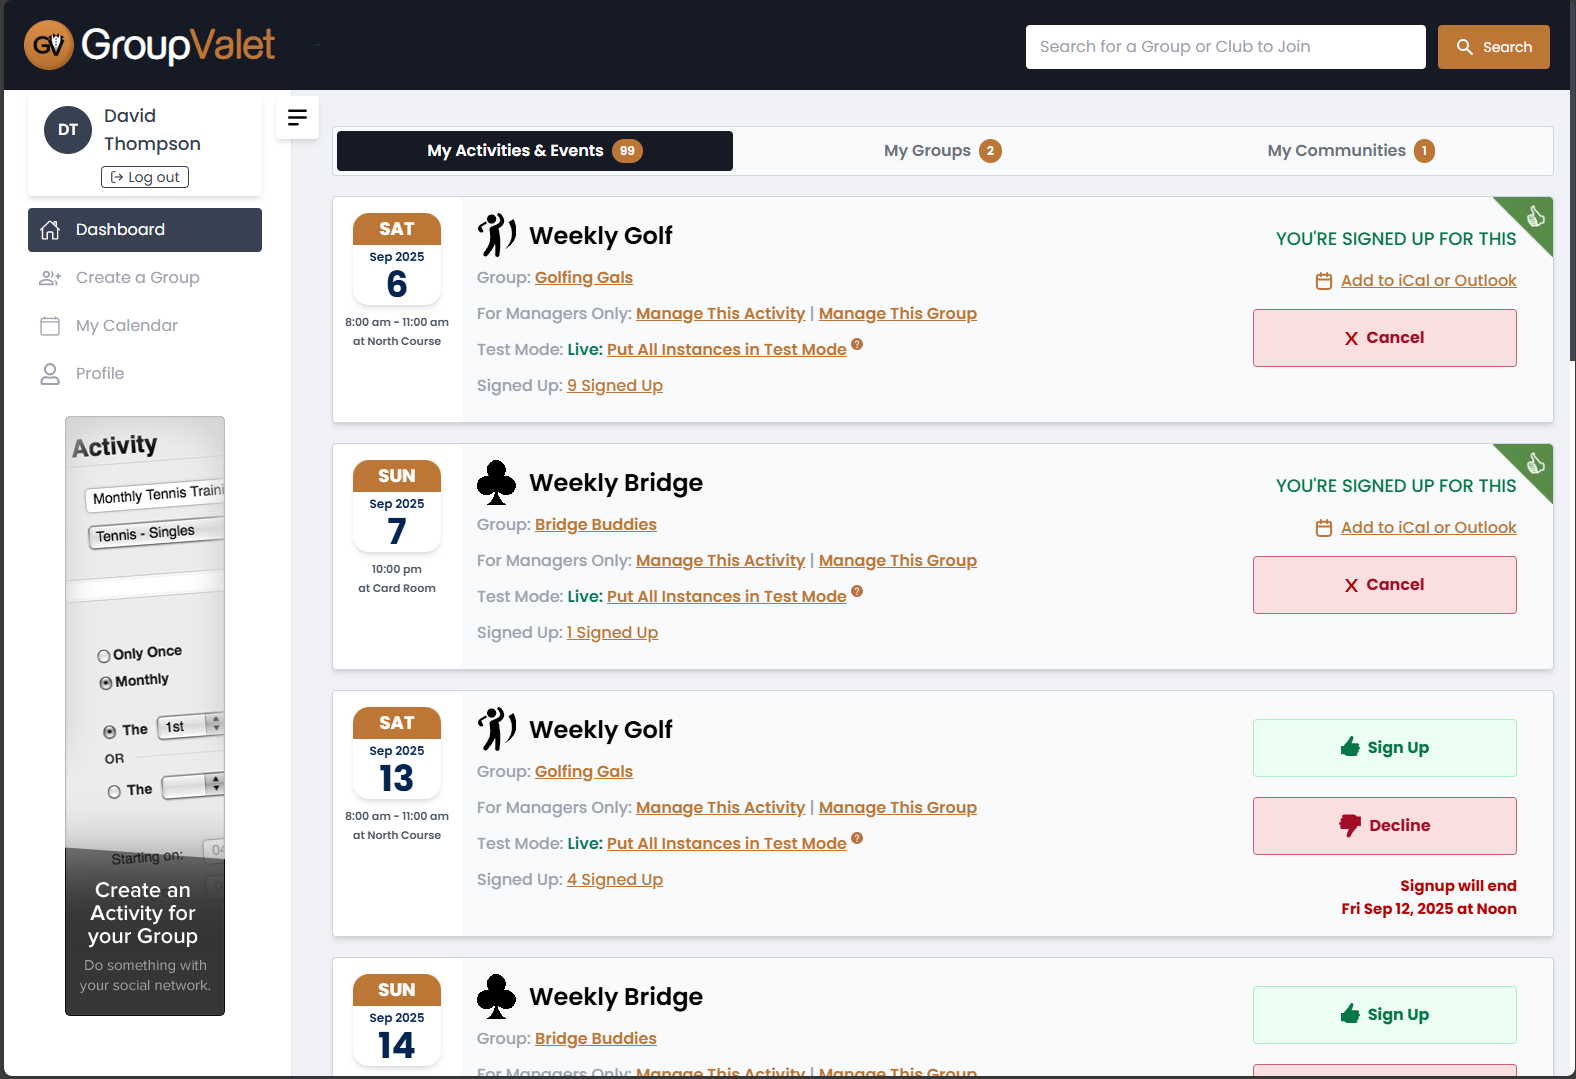The image size is (1576, 1079).
Task: Click the Create an Activity promo banner
Action: pyautogui.click(x=145, y=716)
